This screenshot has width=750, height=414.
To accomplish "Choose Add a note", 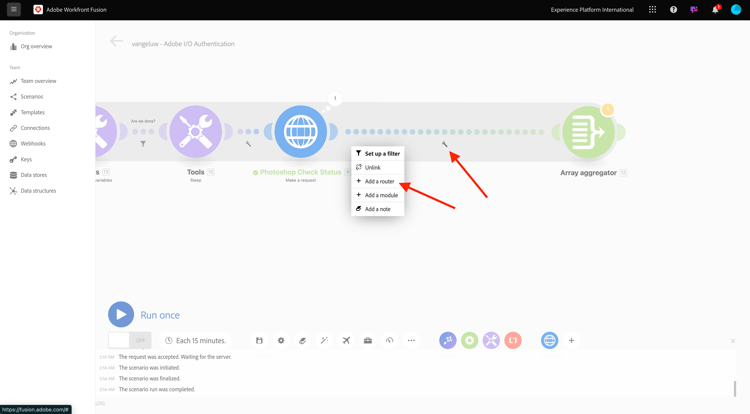I will click(x=378, y=209).
